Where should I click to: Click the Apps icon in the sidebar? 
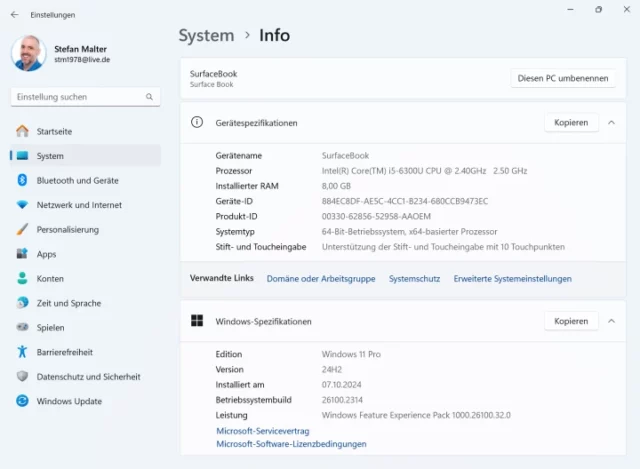click(22, 253)
